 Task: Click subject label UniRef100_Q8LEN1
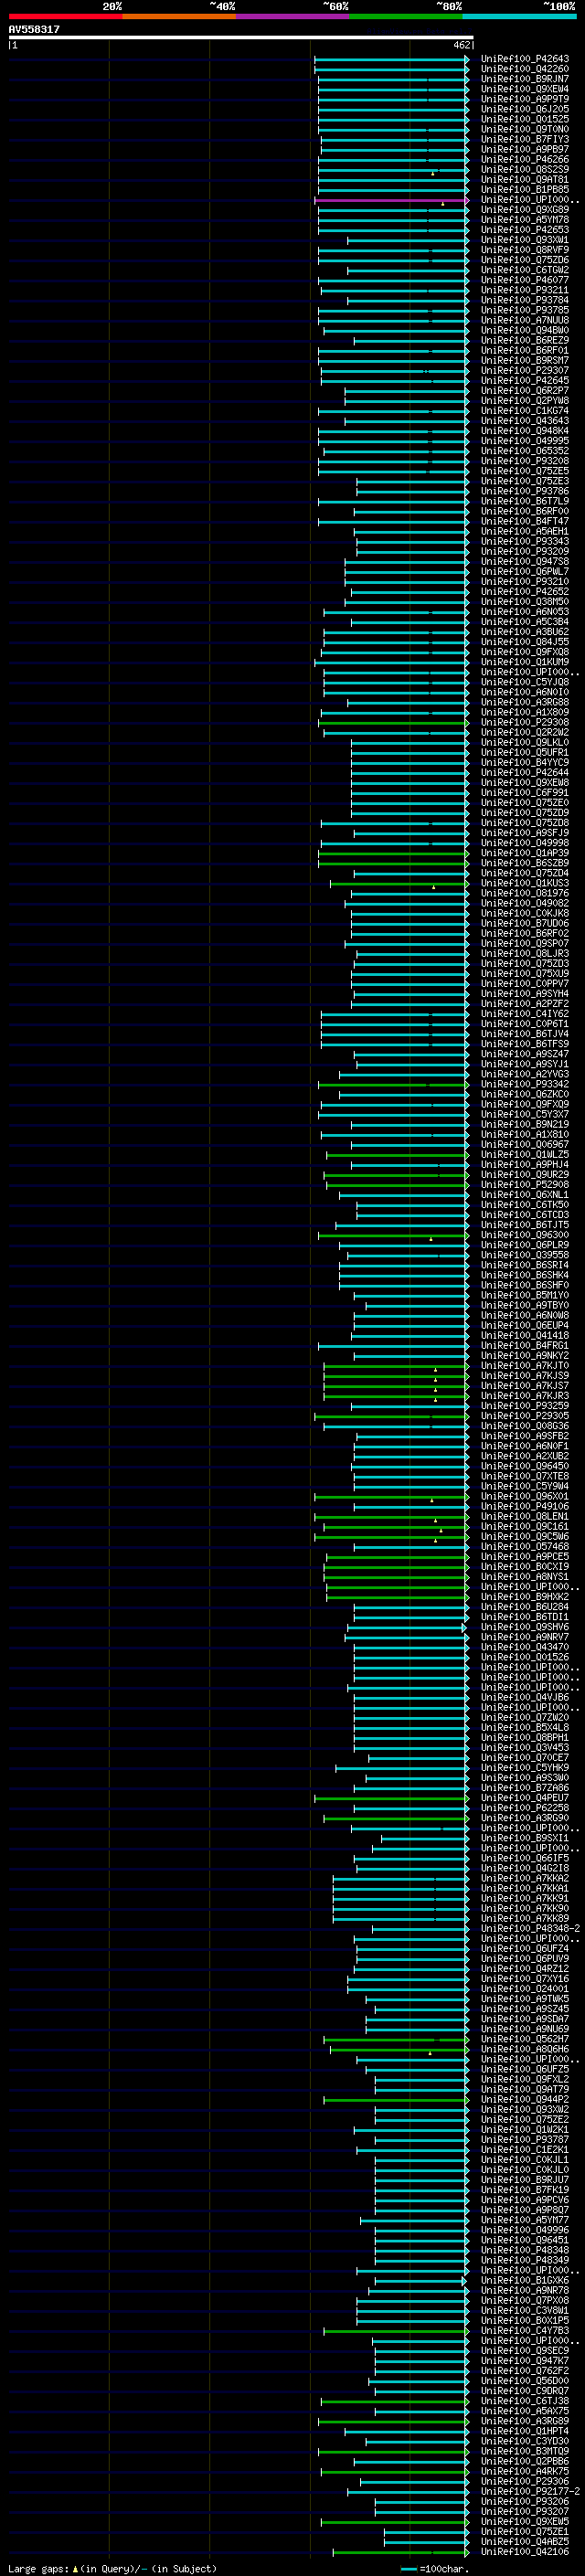tap(524, 1517)
